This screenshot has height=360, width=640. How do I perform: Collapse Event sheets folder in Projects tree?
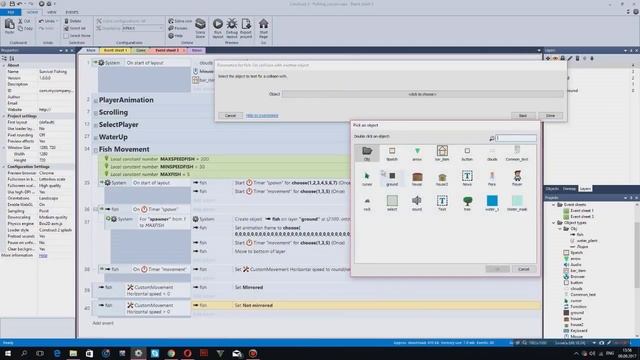click(x=554, y=204)
